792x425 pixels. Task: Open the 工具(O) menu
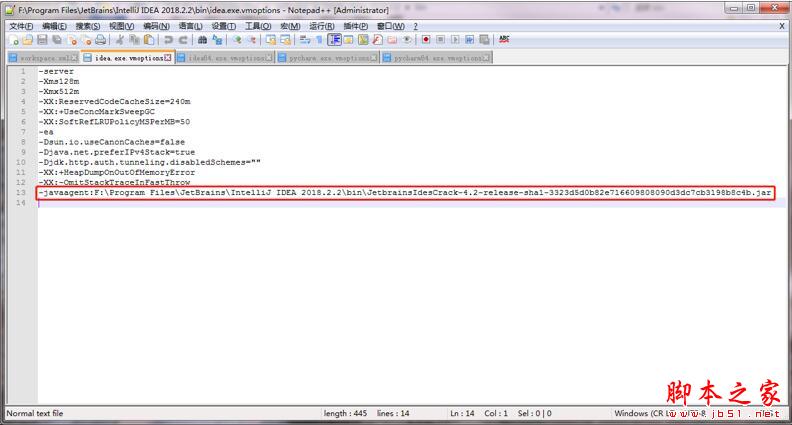pos(258,26)
